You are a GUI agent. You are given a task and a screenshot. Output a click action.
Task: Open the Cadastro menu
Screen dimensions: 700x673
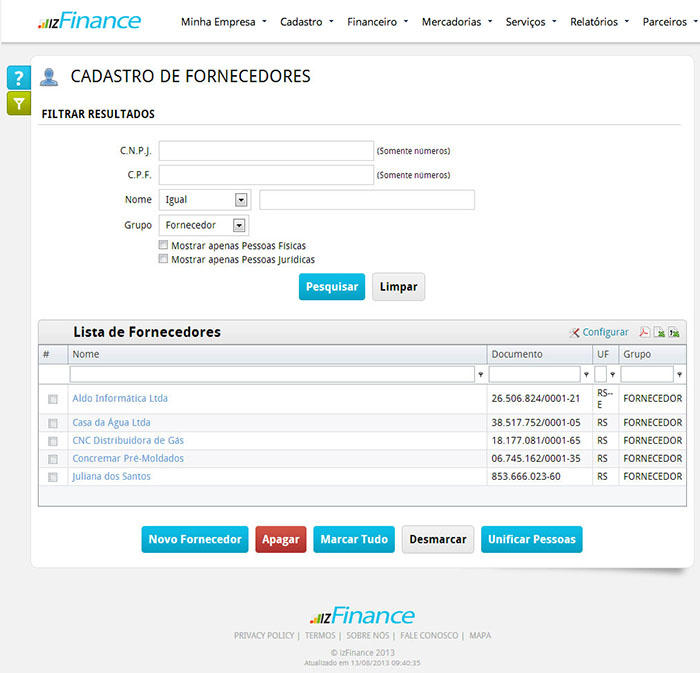pos(307,22)
